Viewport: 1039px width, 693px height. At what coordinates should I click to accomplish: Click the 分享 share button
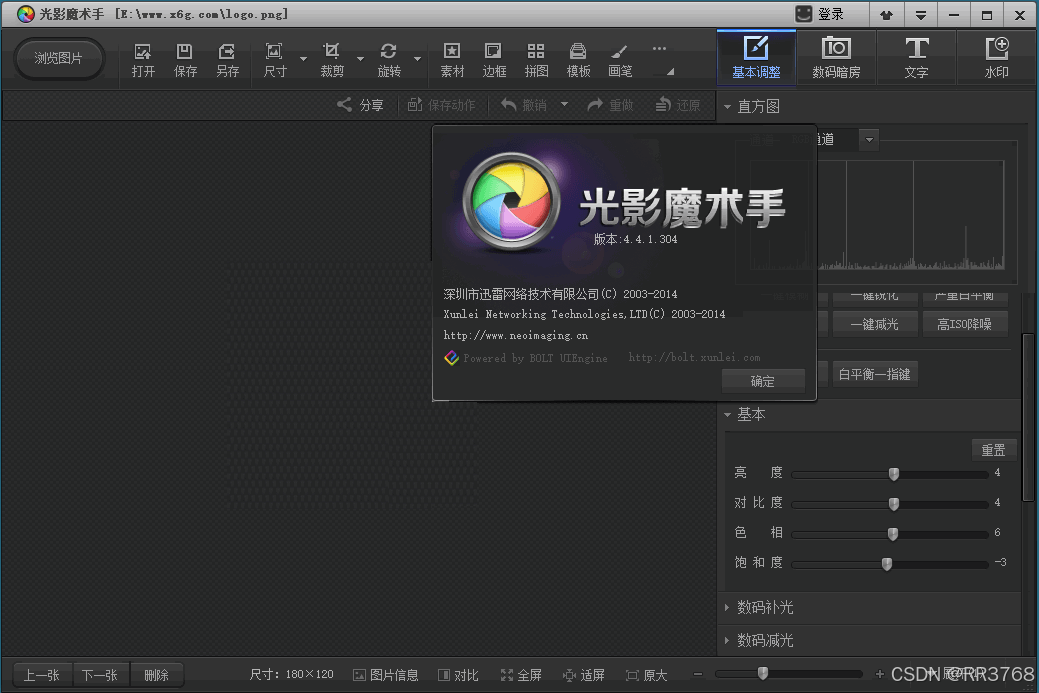360,105
